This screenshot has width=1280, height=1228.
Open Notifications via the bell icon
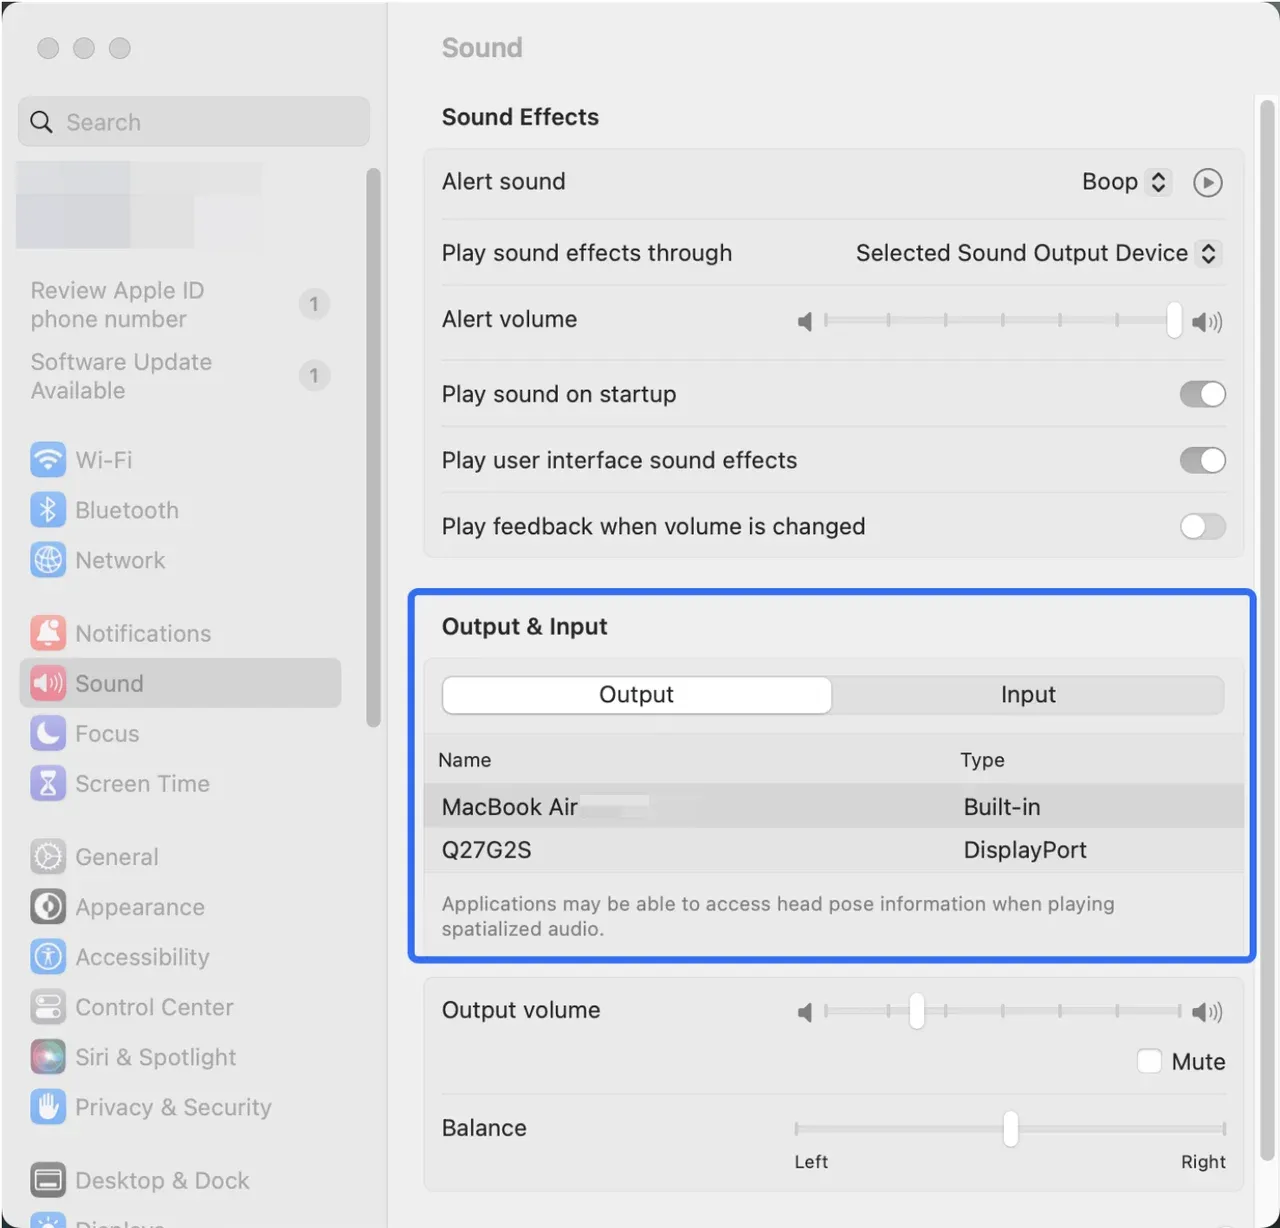[48, 633]
